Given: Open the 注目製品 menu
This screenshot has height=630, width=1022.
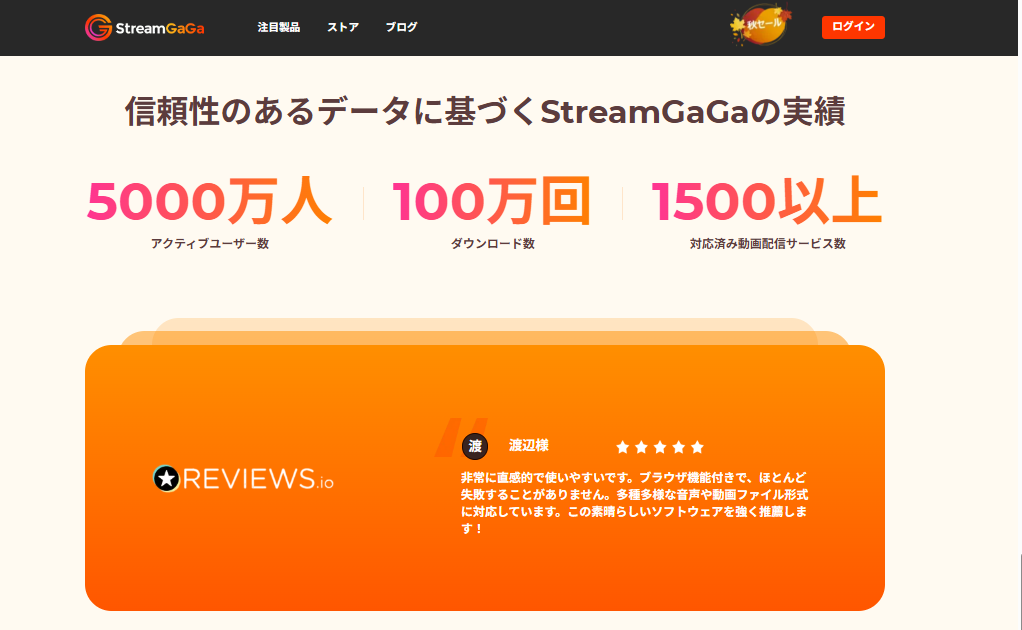Looking at the screenshot, I should pyautogui.click(x=278, y=27).
